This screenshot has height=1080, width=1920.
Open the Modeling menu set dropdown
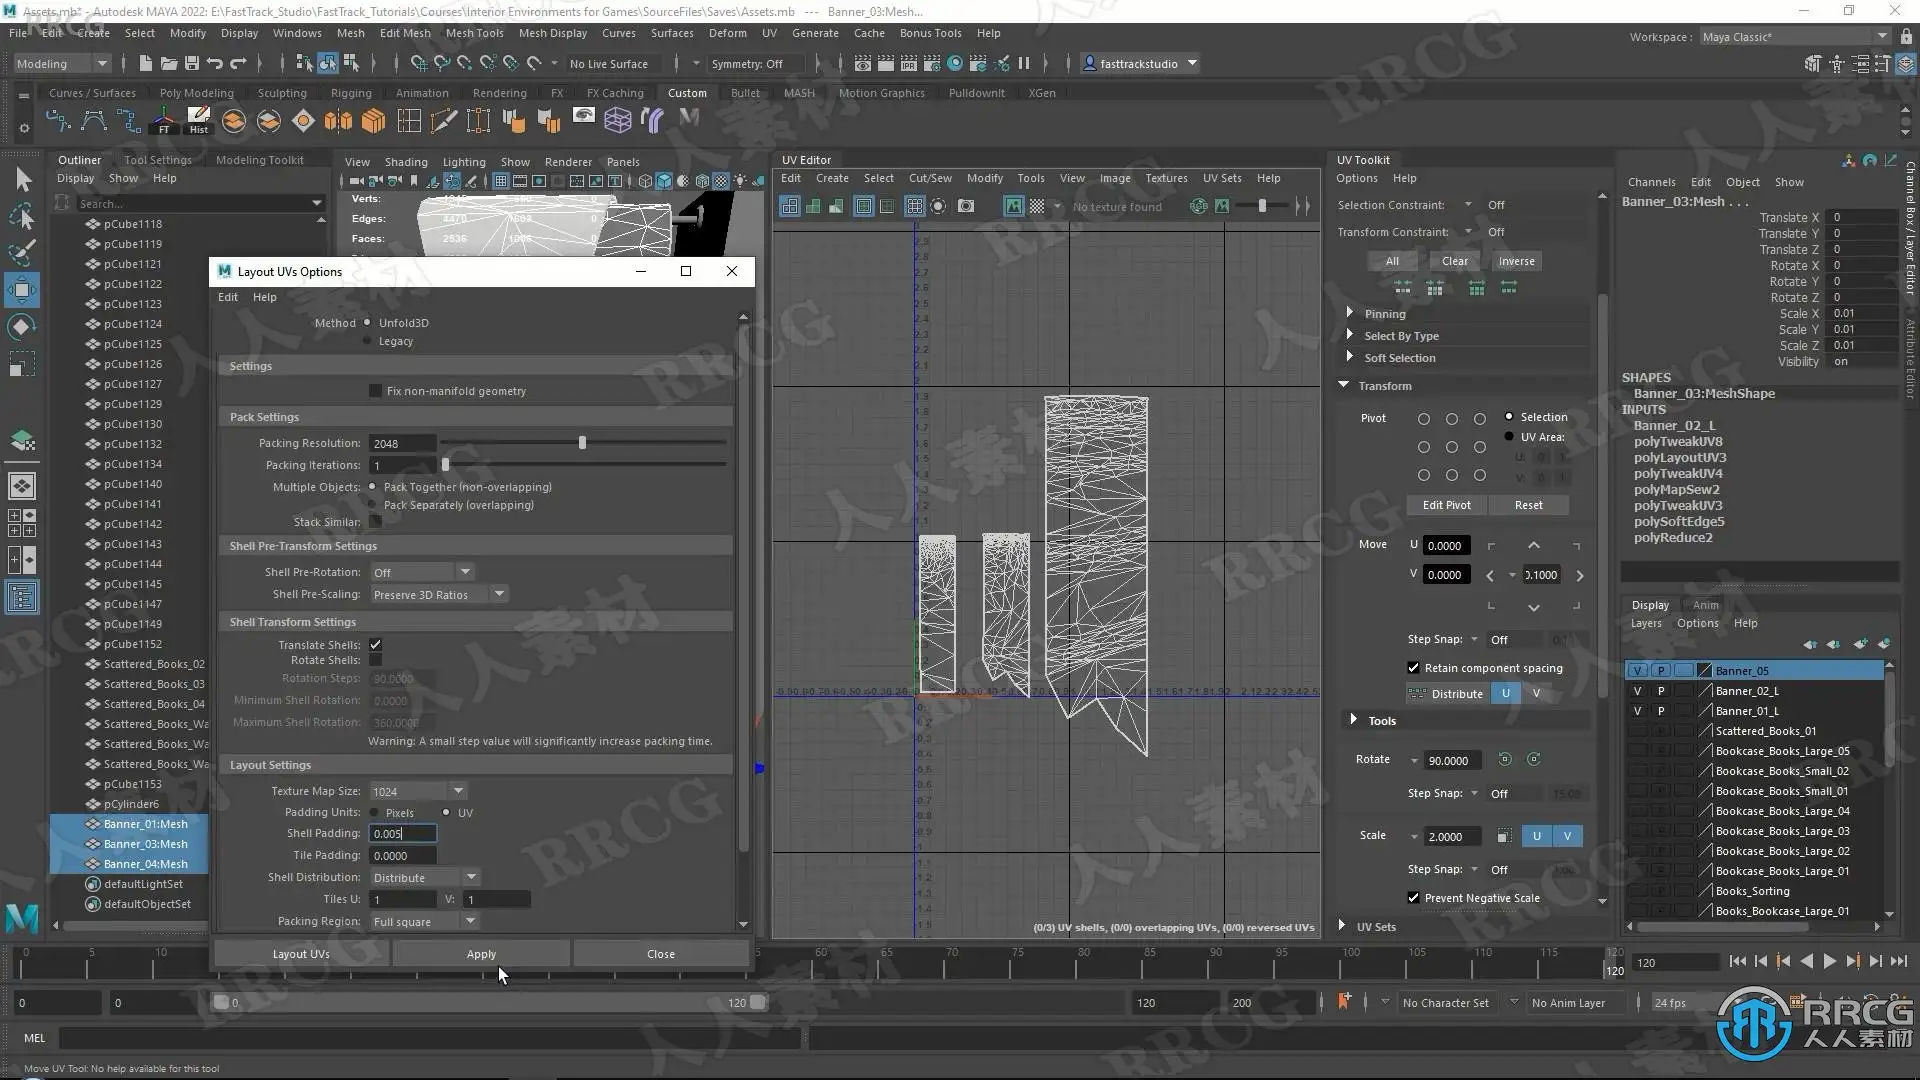62,64
